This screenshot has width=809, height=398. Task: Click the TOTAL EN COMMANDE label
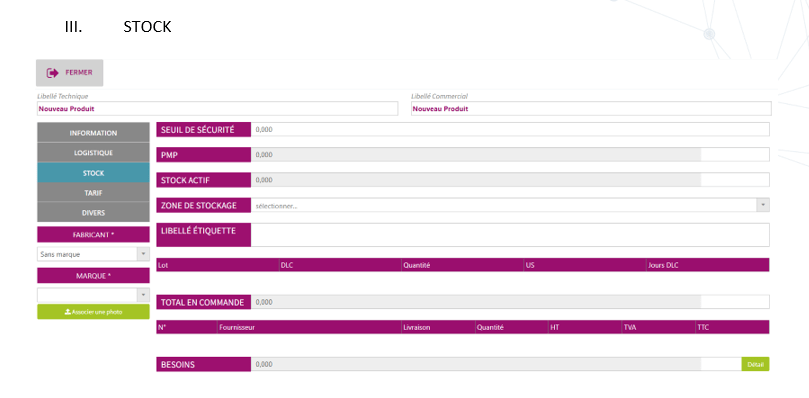tap(204, 302)
